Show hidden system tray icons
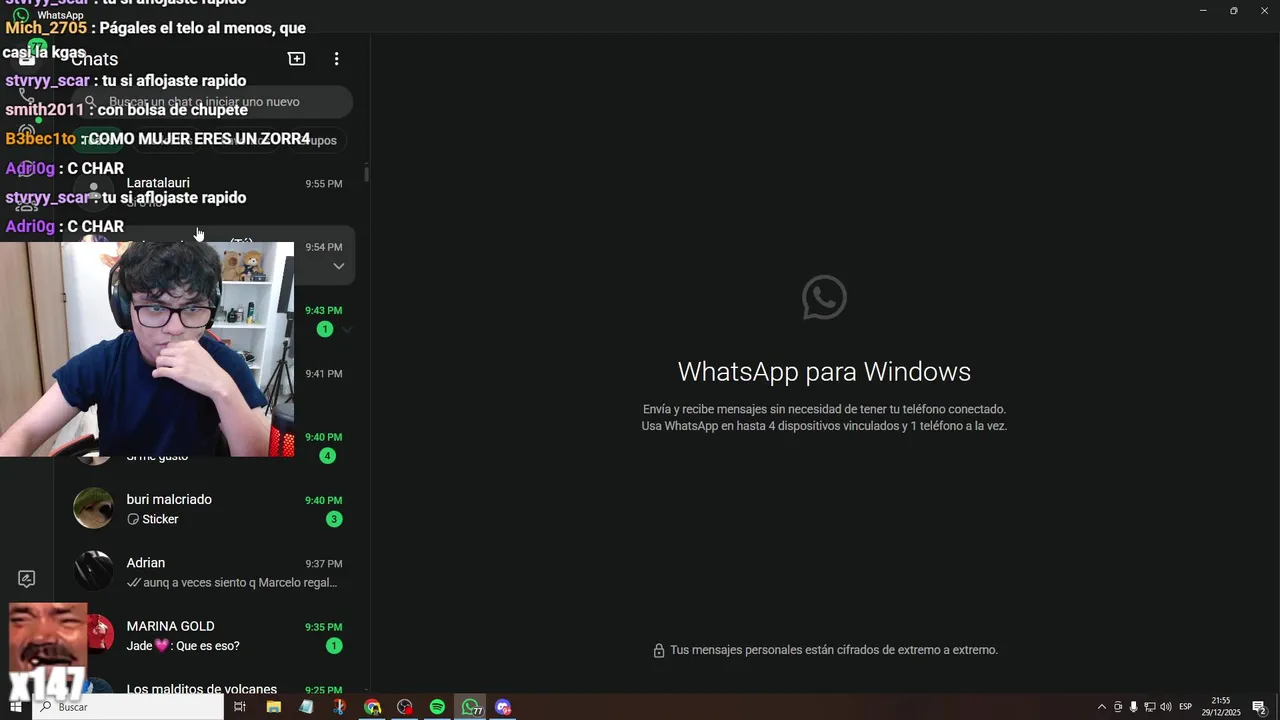1280x720 pixels. 1102,707
